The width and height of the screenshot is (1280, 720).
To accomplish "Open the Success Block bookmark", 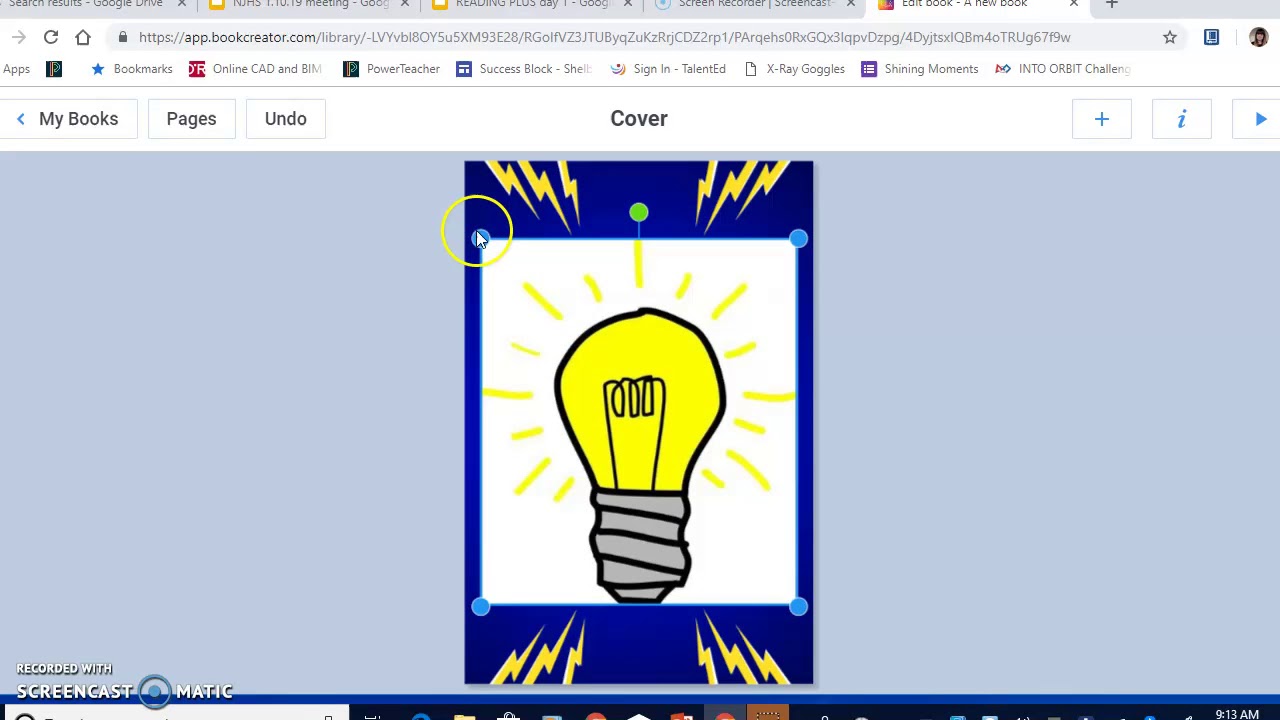I will [x=524, y=69].
